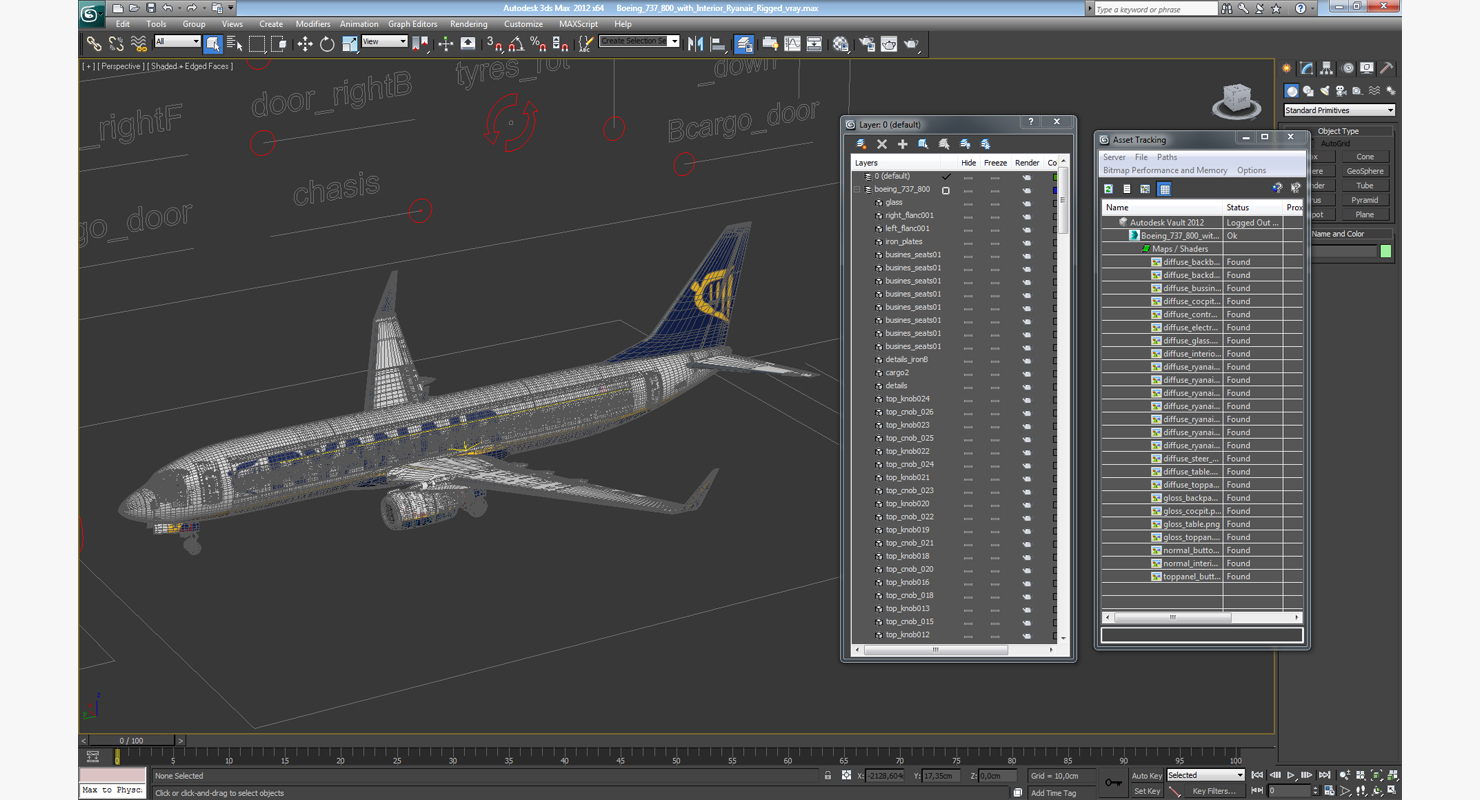This screenshot has width=1480, height=800.
Task: Click green color swatch of 0 (default) layer
Action: point(1054,176)
